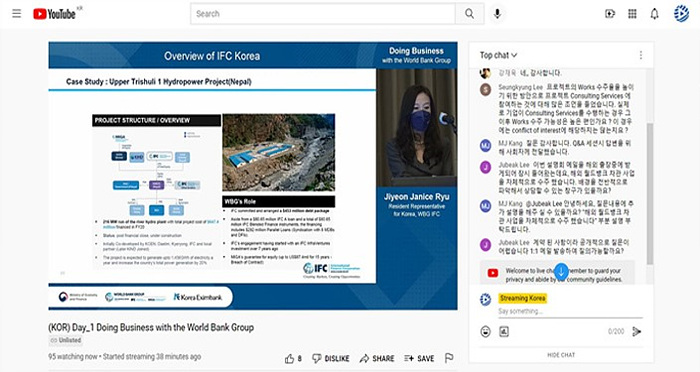Click the Streaming Korea name badge
This screenshot has width=700, height=372.
point(522,298)
